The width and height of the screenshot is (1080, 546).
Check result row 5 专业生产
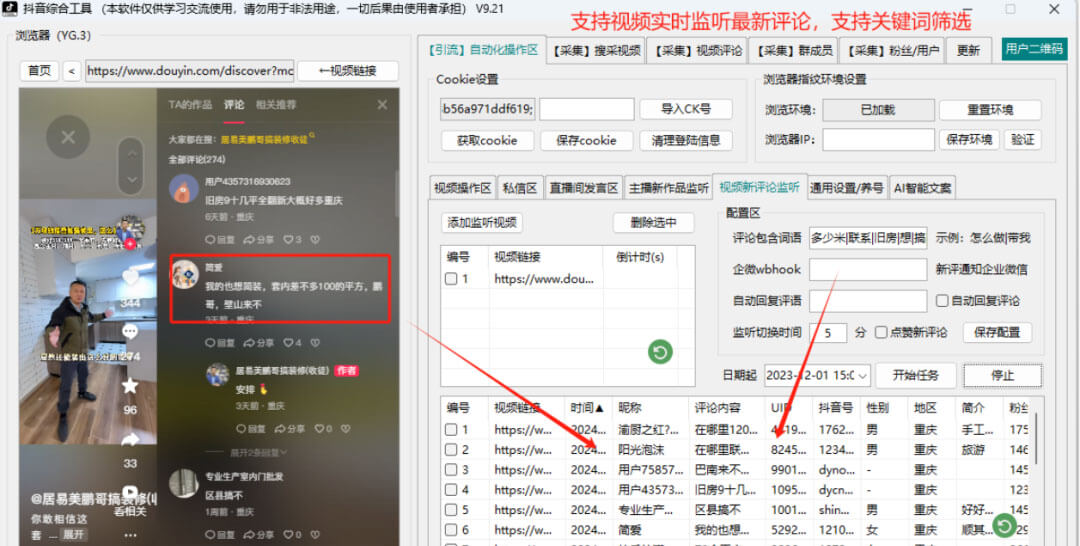(x=451, y=510)
